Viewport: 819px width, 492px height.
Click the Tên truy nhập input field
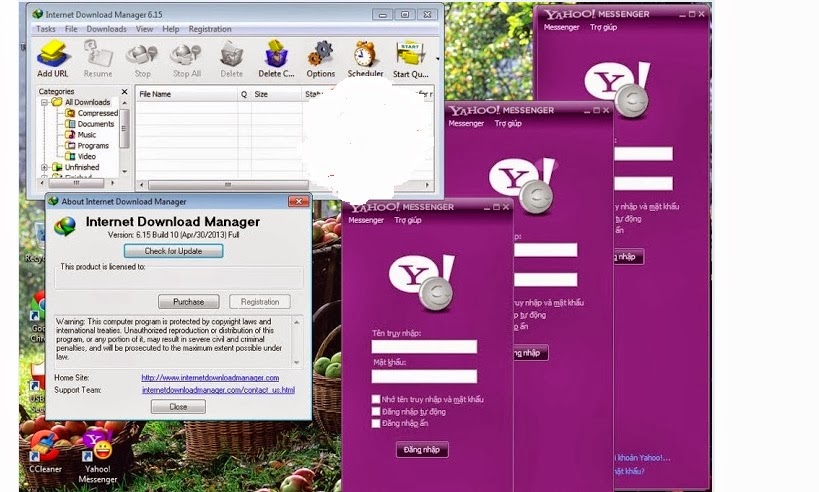424,346
